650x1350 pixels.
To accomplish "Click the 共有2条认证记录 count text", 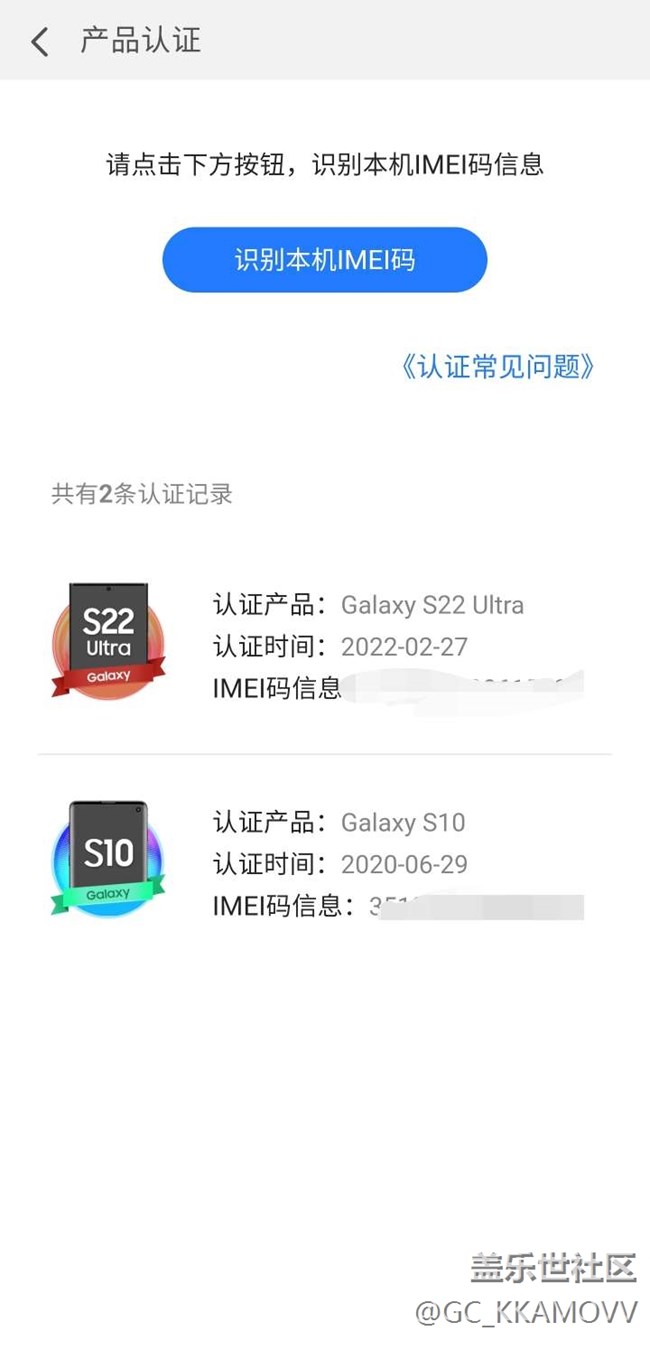I will [x=142, y=494].
